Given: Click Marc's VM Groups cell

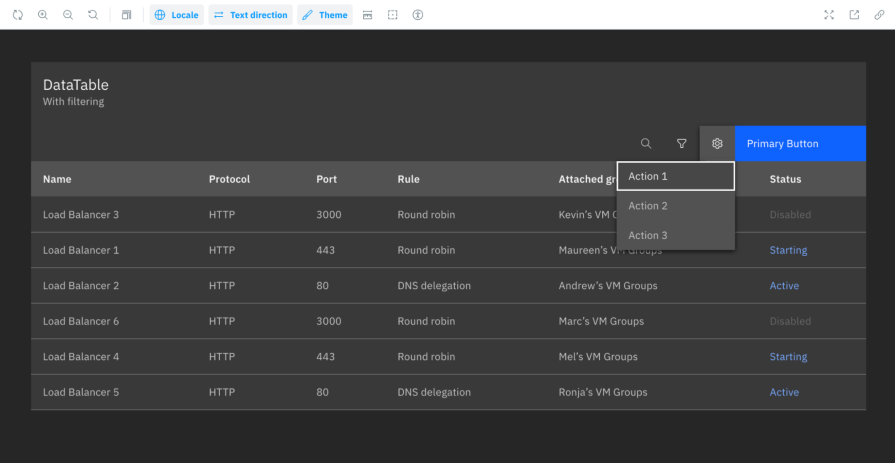Looking at the screenshot, I should click(x=601, y=321).
